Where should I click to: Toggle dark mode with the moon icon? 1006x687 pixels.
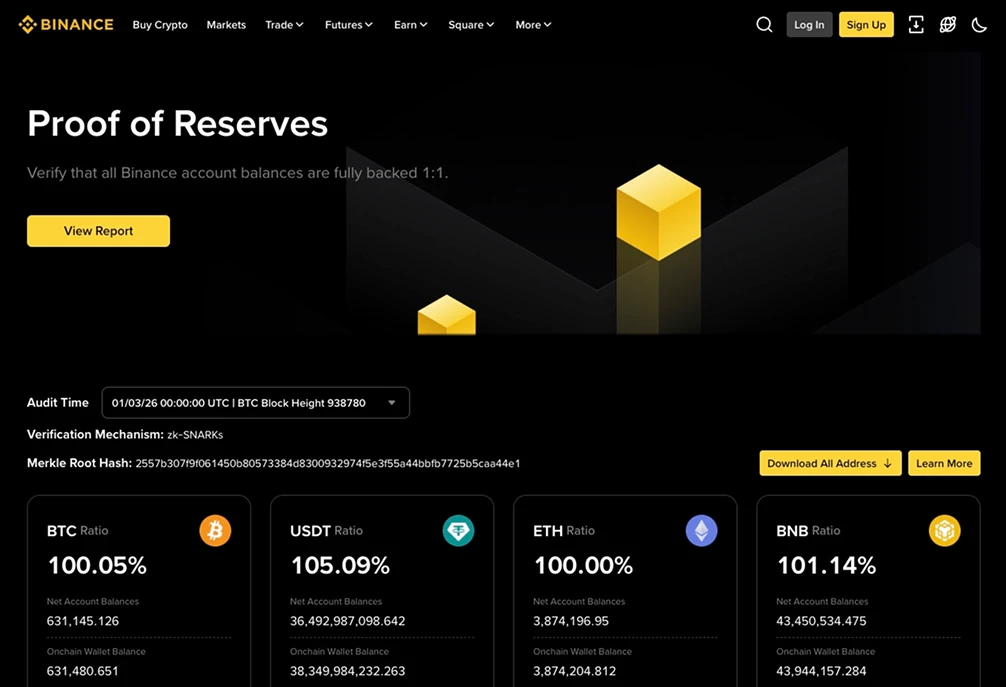[979, 24]
